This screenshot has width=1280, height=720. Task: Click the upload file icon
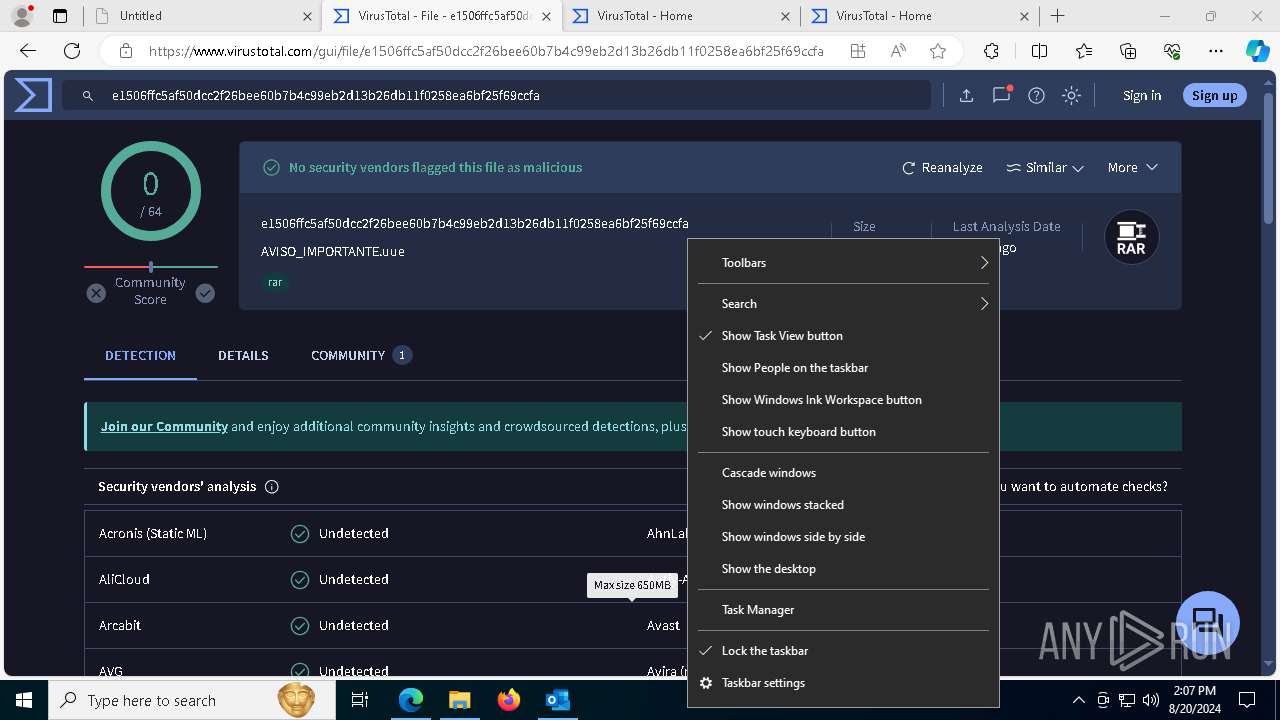click(x=966, y=95)
